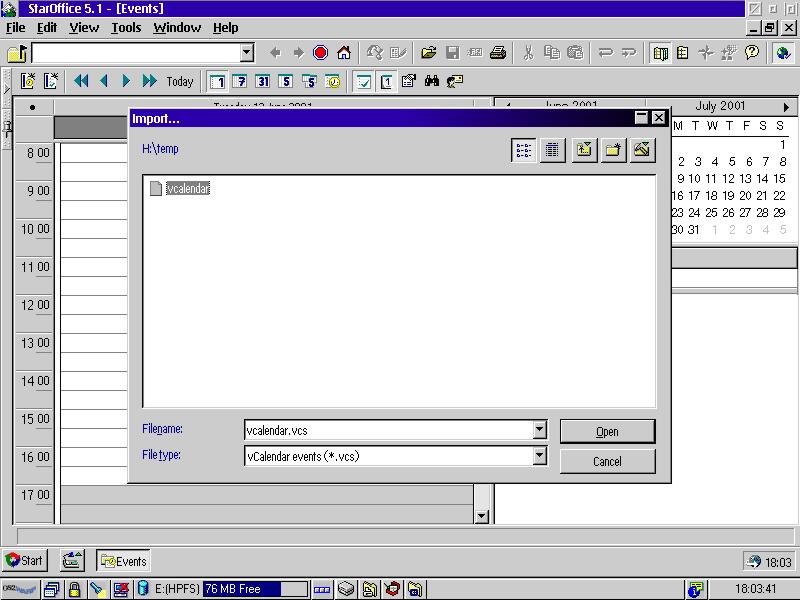Image resolution: width=800 pixels, height=600 pixels.
Task: Open the binoculars search icon
Action: pyautogui.click(x=432, y=81)
